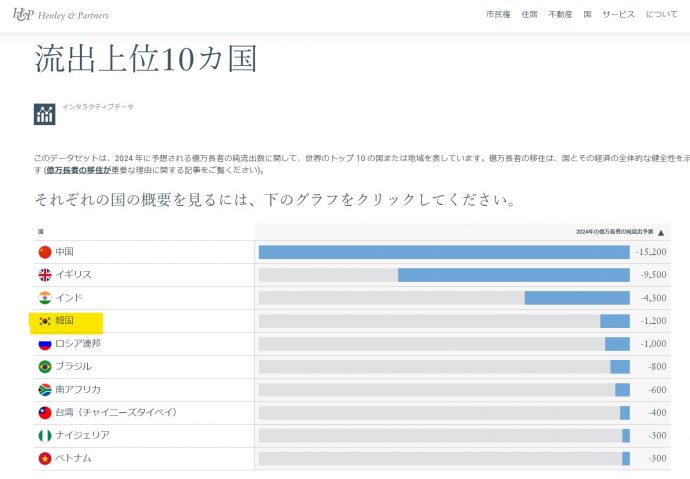Click the China flag icon
This screenshot has height=479, width=690.
click(x=45, y=252)
